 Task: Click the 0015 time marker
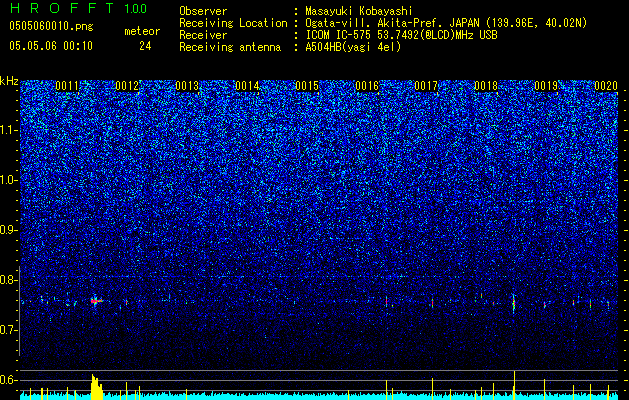[x=307, y=86]
